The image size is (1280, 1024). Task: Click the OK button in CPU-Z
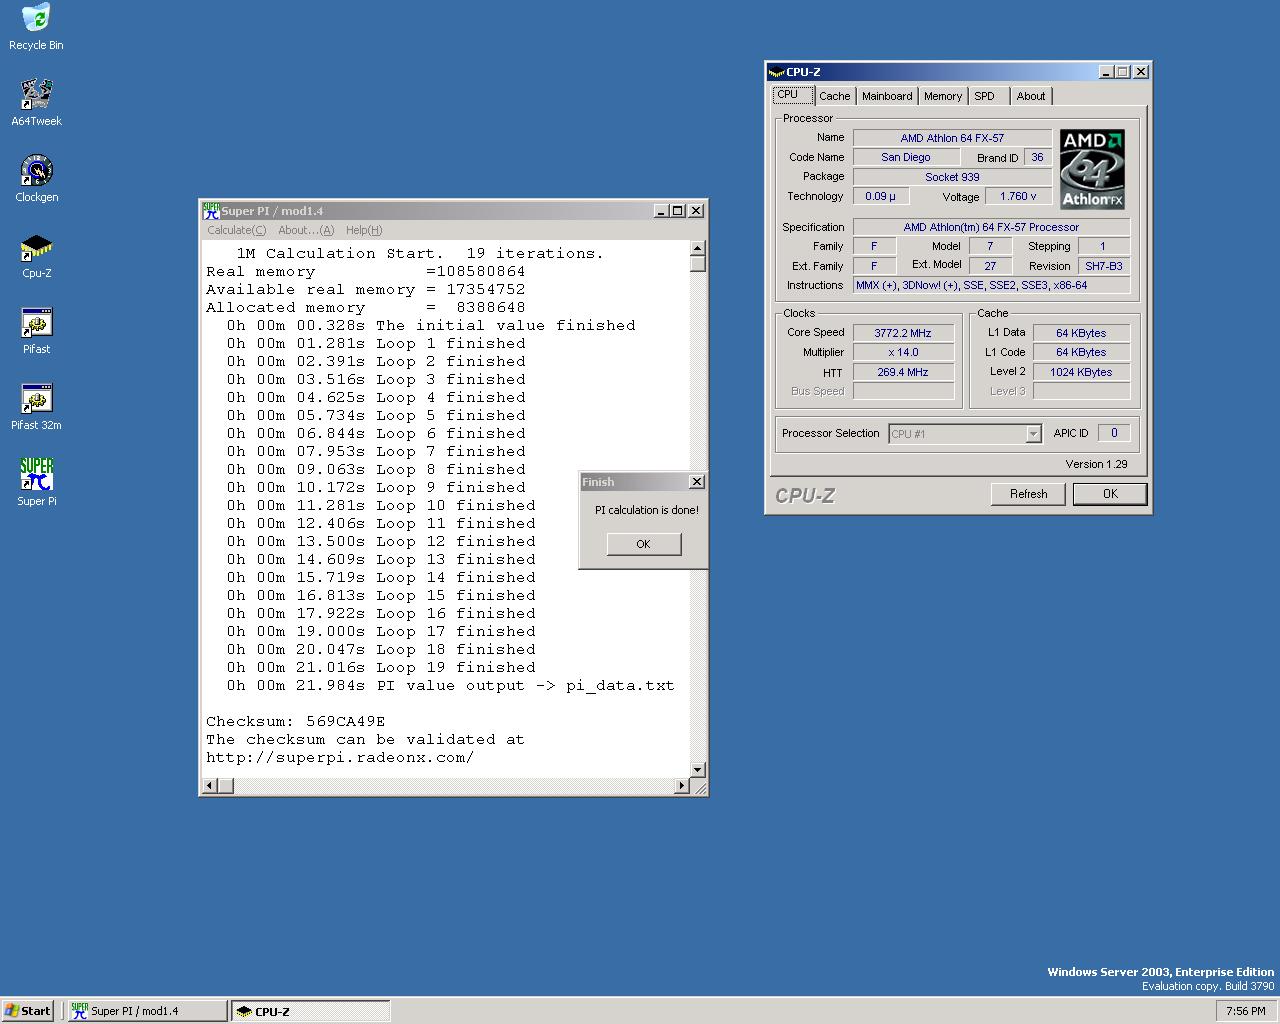click(1110, 494)
